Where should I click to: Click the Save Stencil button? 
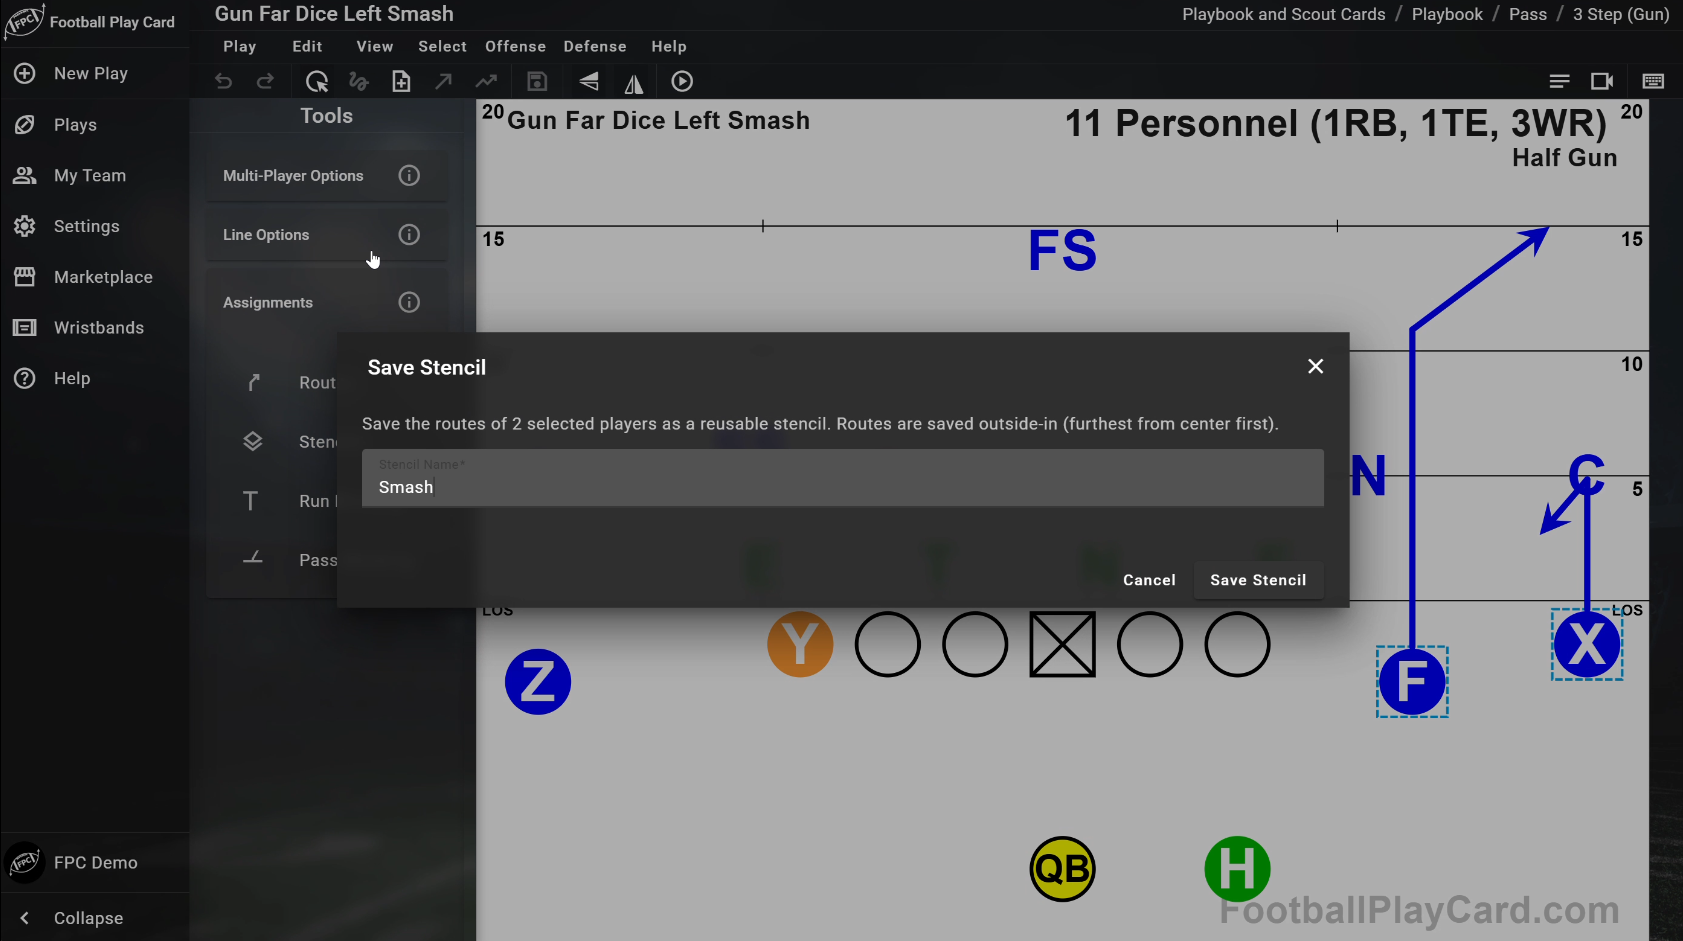[1258, 580]
